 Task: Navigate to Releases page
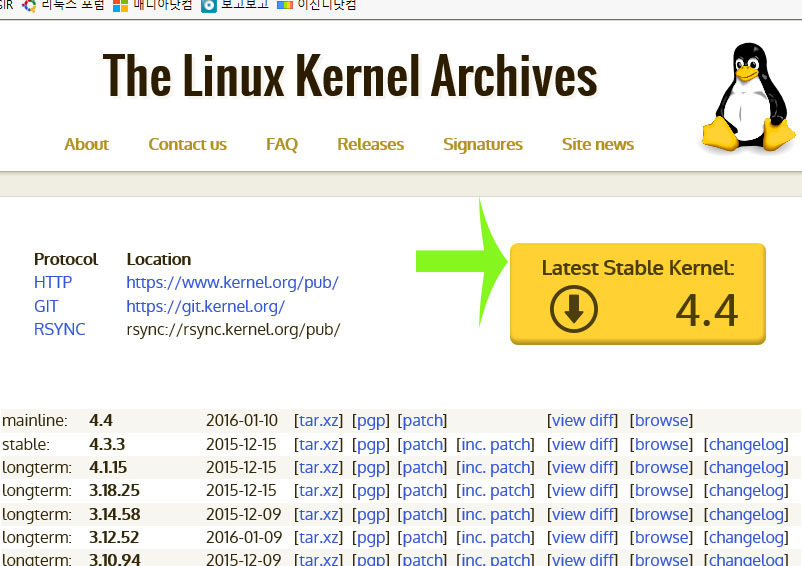point(370,144)
